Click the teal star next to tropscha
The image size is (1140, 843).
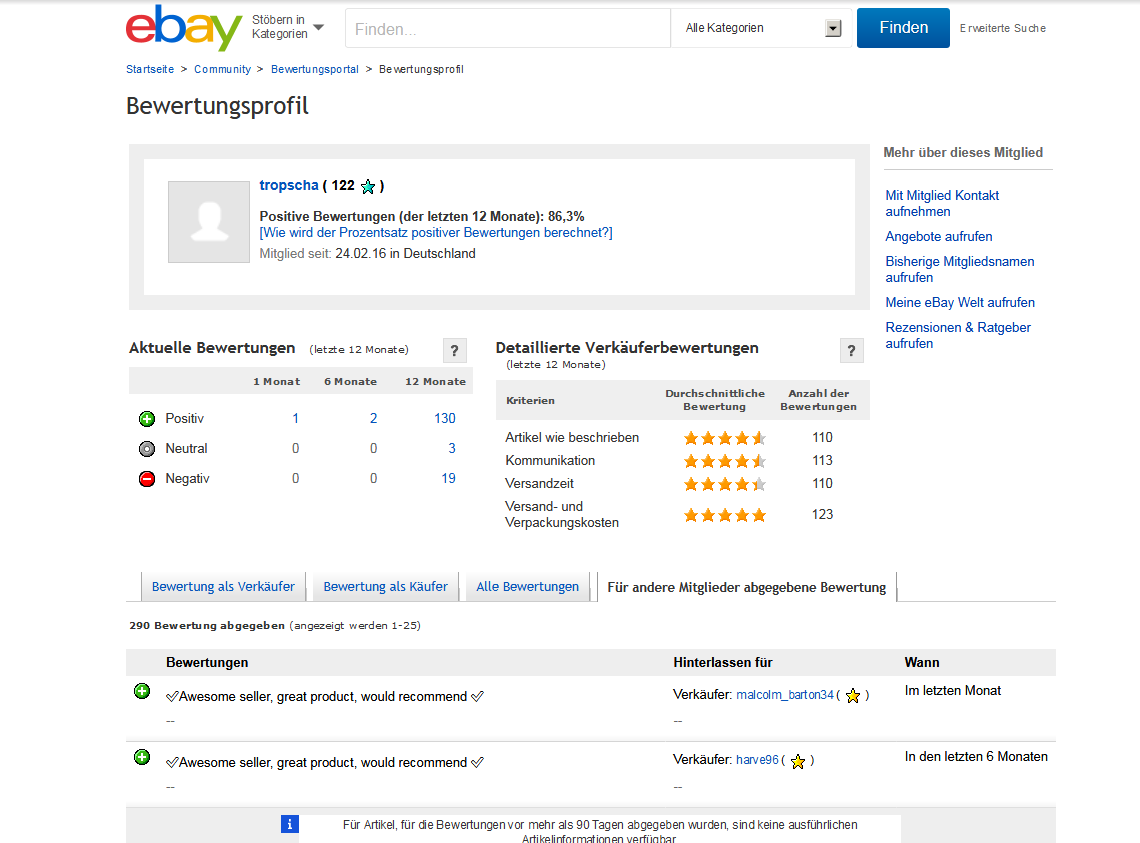tap(368, 187)
